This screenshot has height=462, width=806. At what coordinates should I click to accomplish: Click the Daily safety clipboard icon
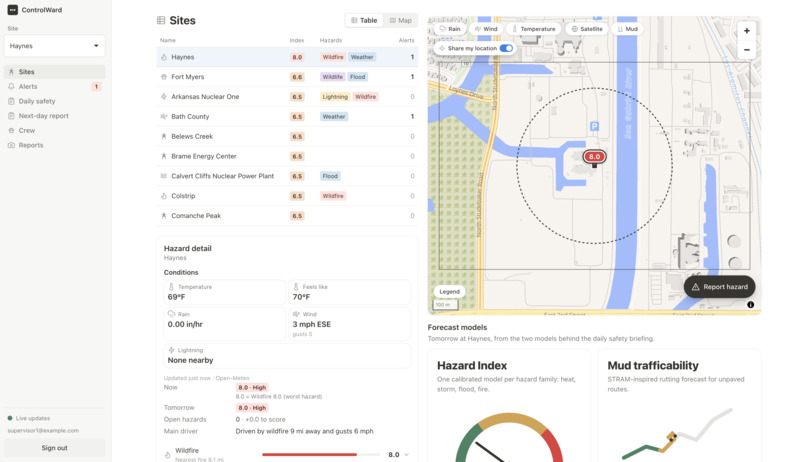tap(11, 101)
